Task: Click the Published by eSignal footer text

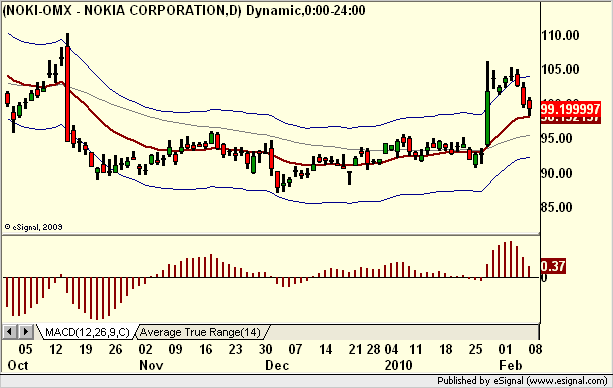Action: tap(522, 381)
